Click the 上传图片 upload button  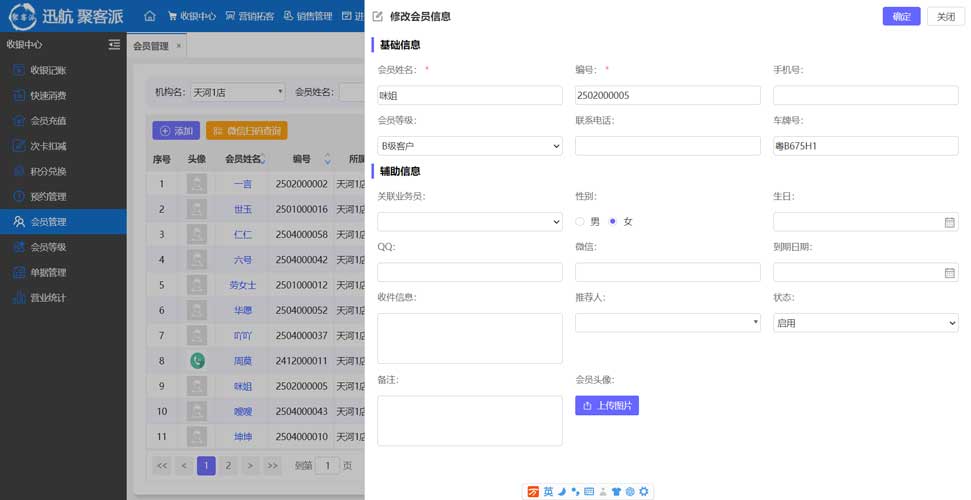(607, 406)
